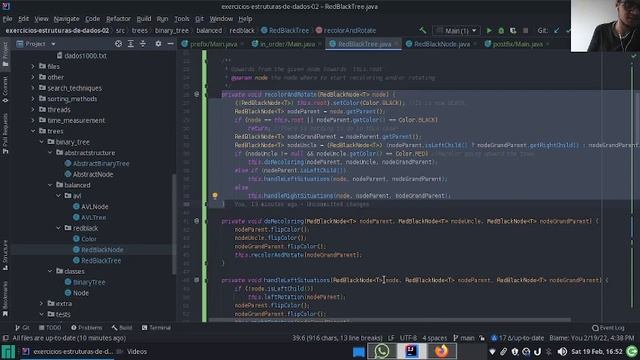Viewport: 640px width, 360px height.
Task: Click the Stop process square icon
Action: point(525,31)
